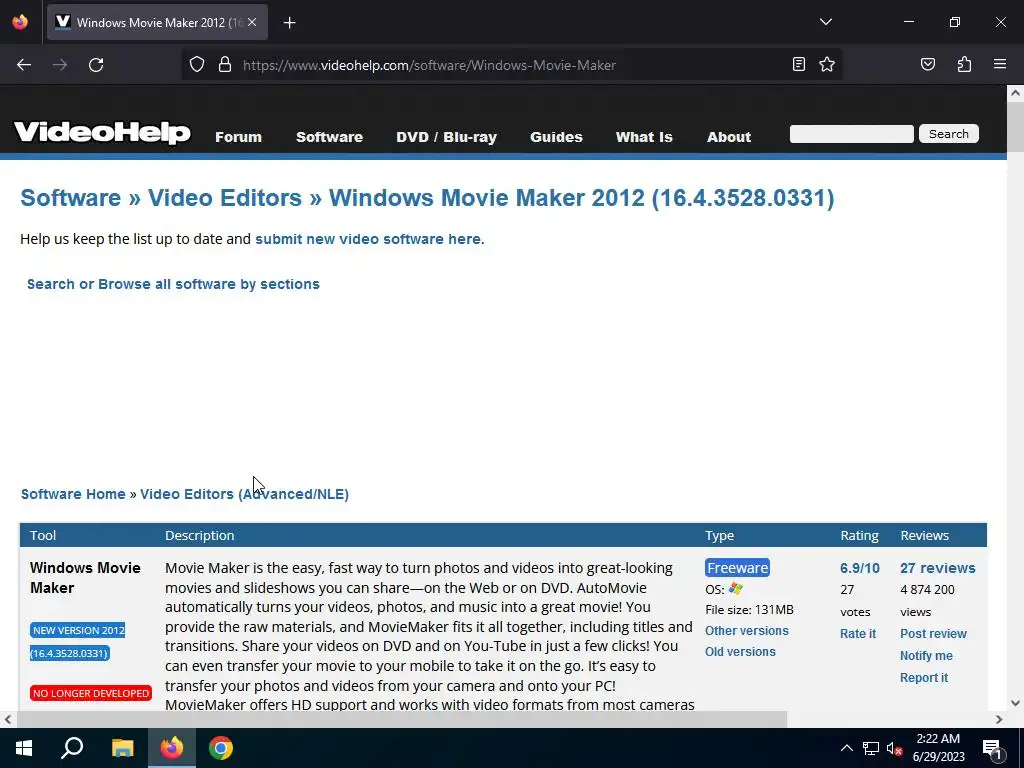The width and height of the screenshot is (1024, 768).
Task: Open the DVD / Blu-ray menu
Action: point(446,137)
